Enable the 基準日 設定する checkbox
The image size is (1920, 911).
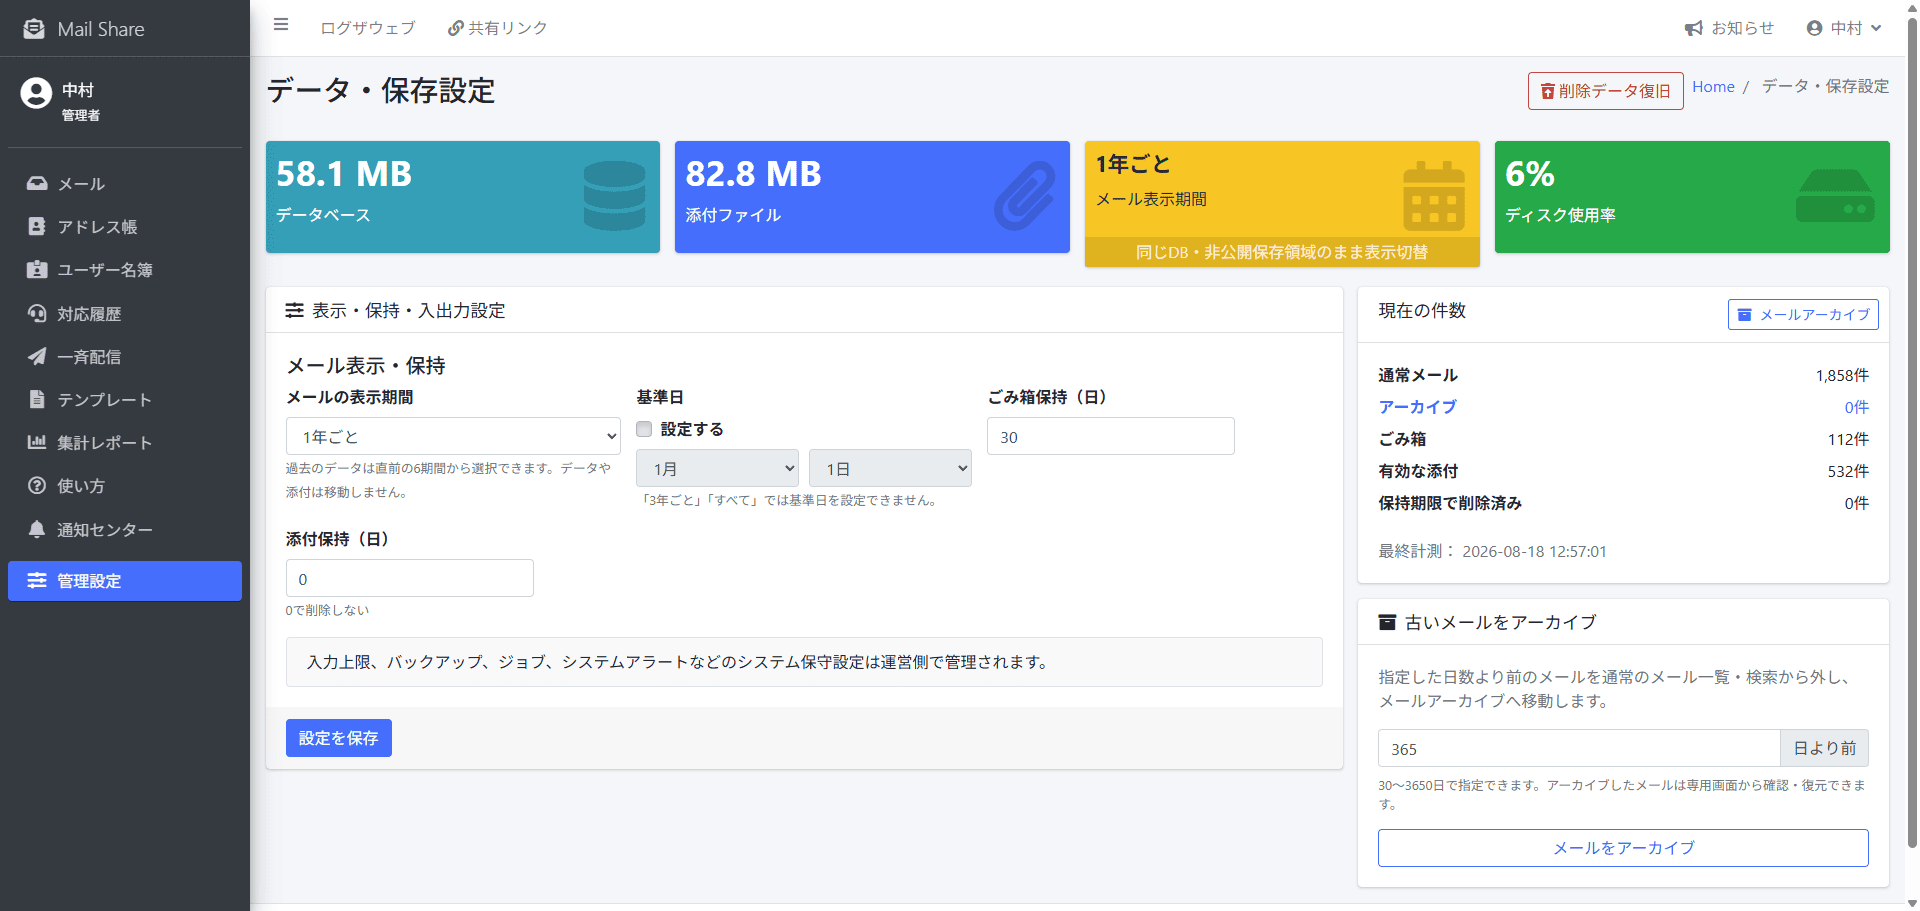(644, 429)
